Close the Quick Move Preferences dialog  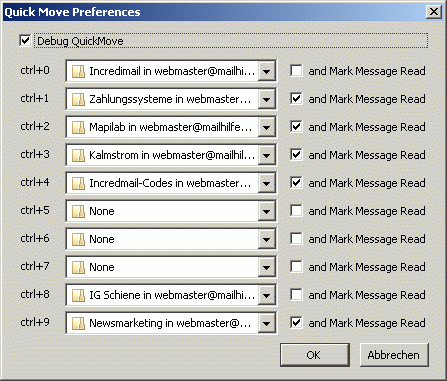434,12
